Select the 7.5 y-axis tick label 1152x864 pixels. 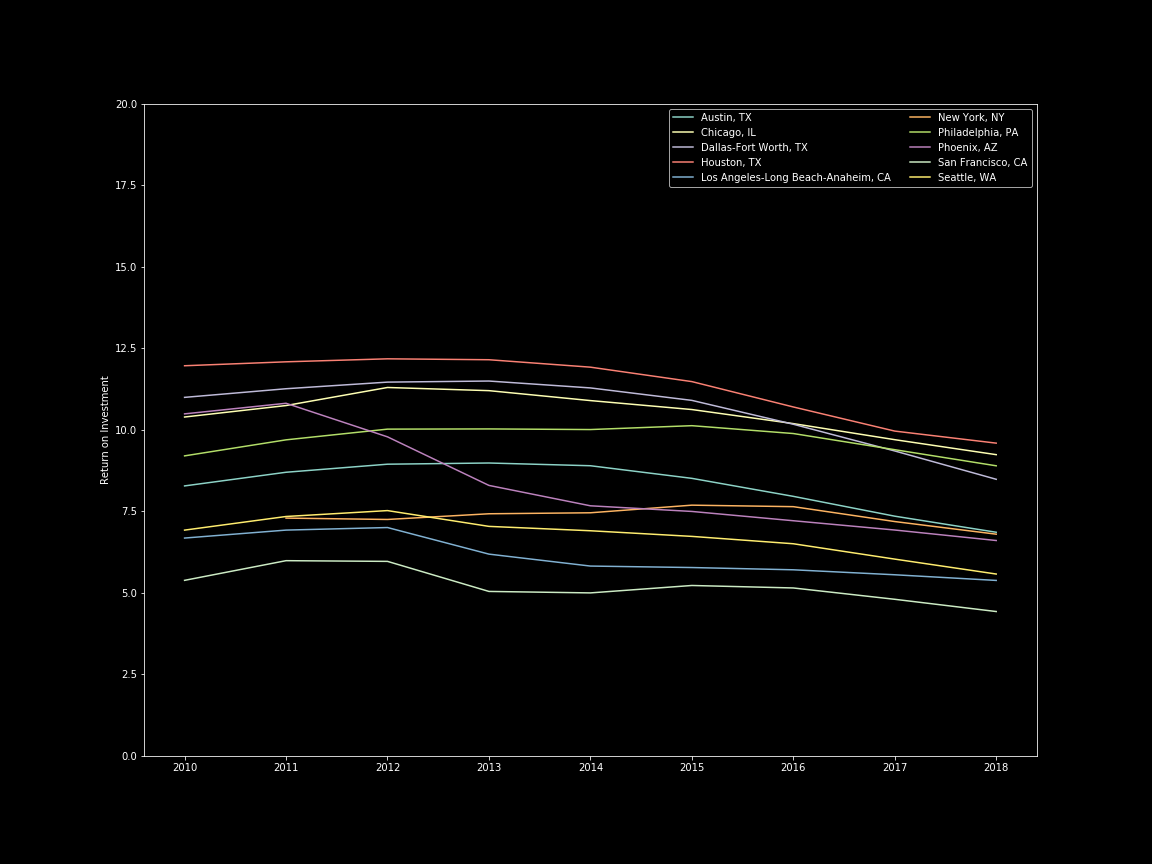point(129,512)
